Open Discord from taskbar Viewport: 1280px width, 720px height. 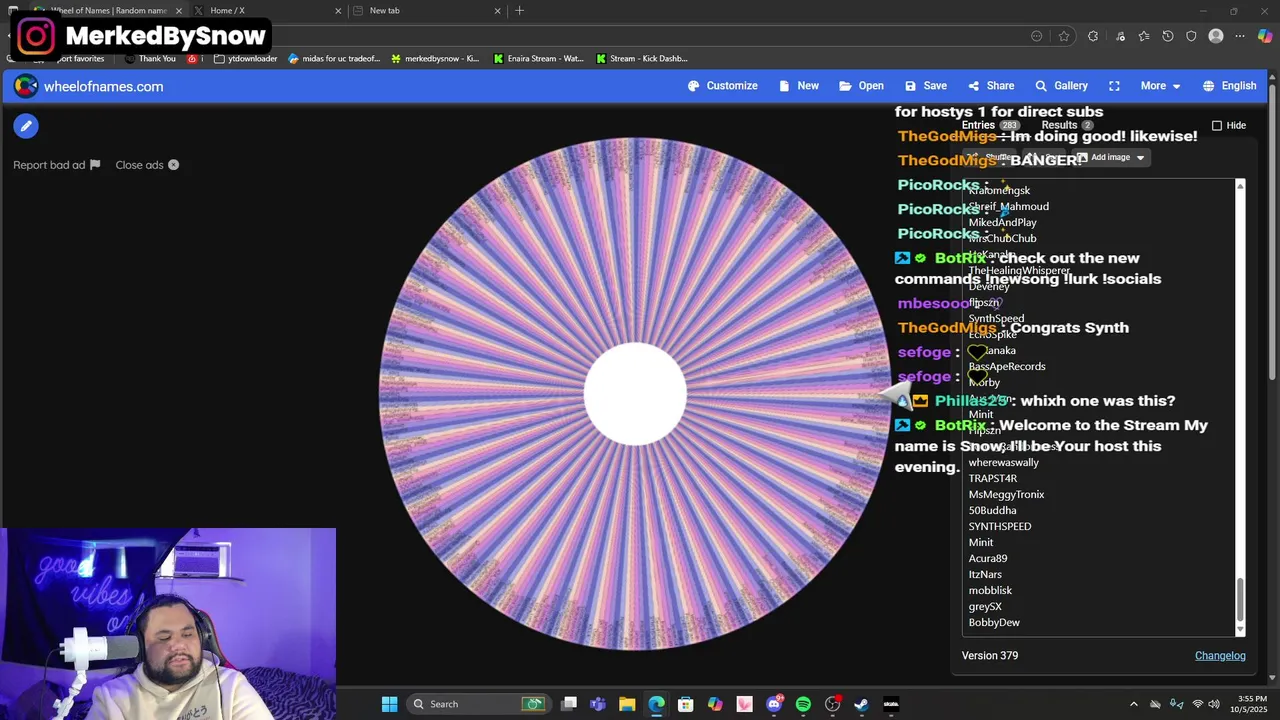tap(774, 704)
